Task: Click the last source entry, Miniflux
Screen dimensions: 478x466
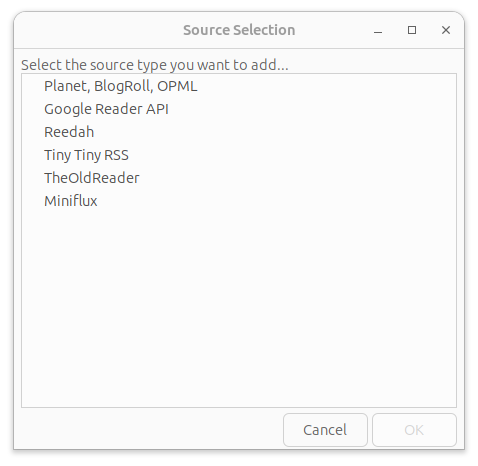Action: coord(239,201)
